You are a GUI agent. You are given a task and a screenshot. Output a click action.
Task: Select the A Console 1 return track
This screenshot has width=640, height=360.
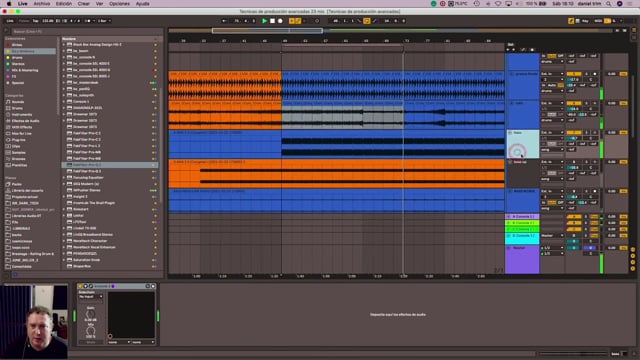[522, 216]
